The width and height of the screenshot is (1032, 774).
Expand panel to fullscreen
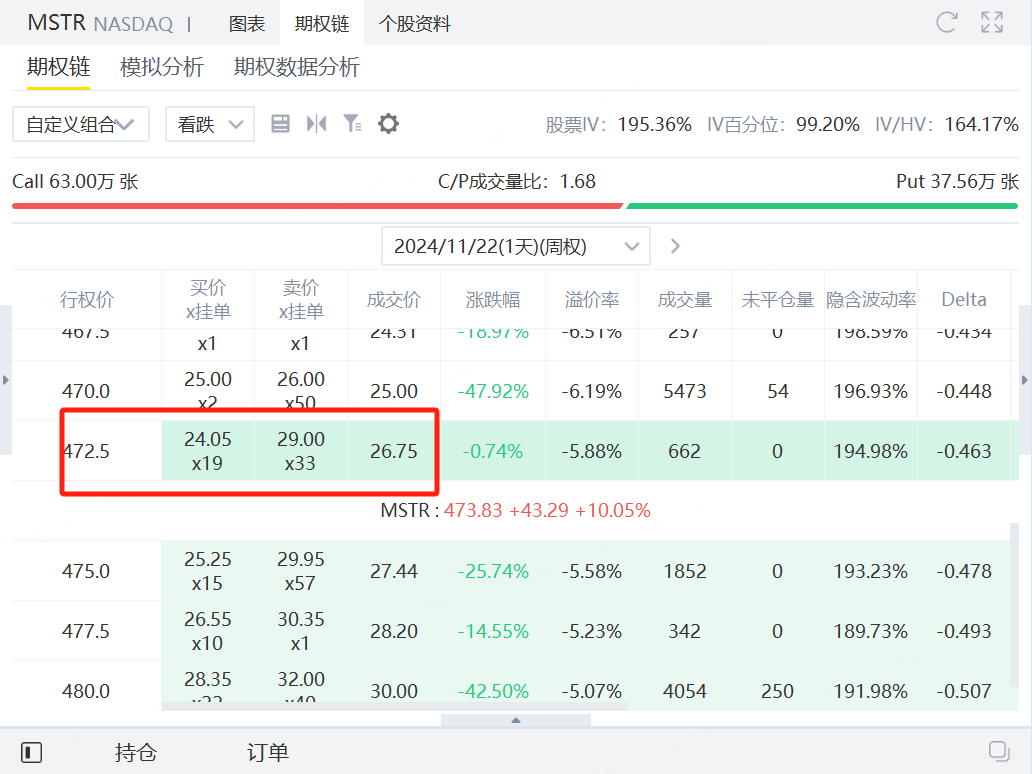point(992,22)
